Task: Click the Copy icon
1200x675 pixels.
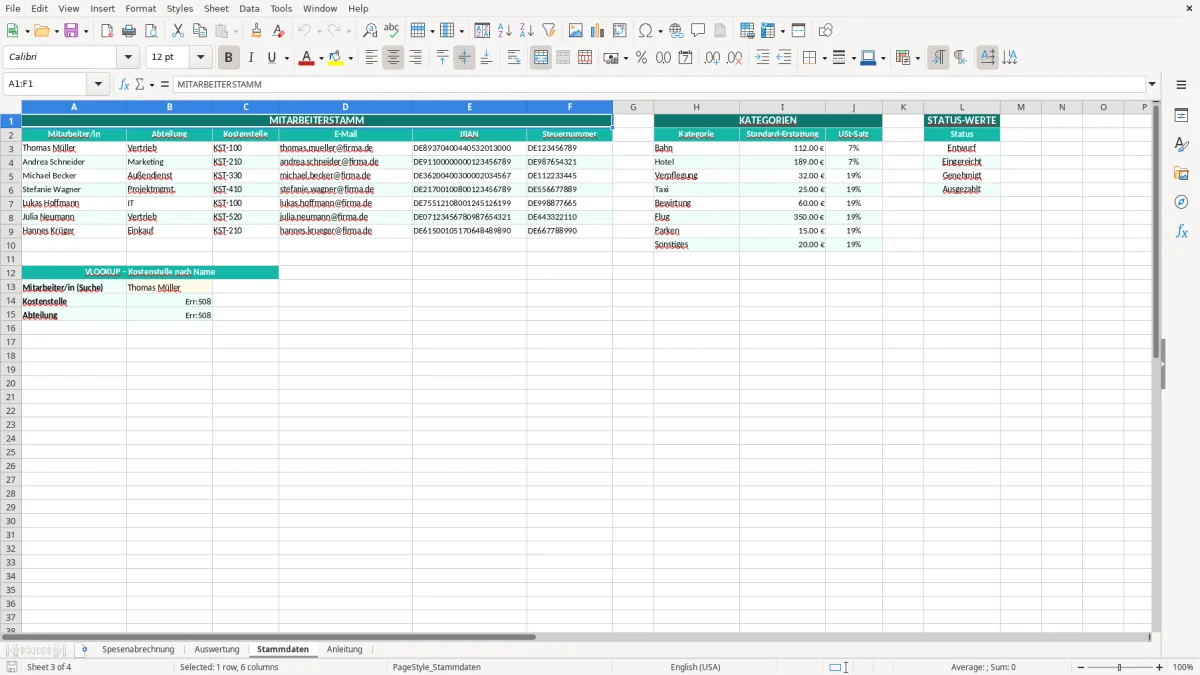Action: 200,31
